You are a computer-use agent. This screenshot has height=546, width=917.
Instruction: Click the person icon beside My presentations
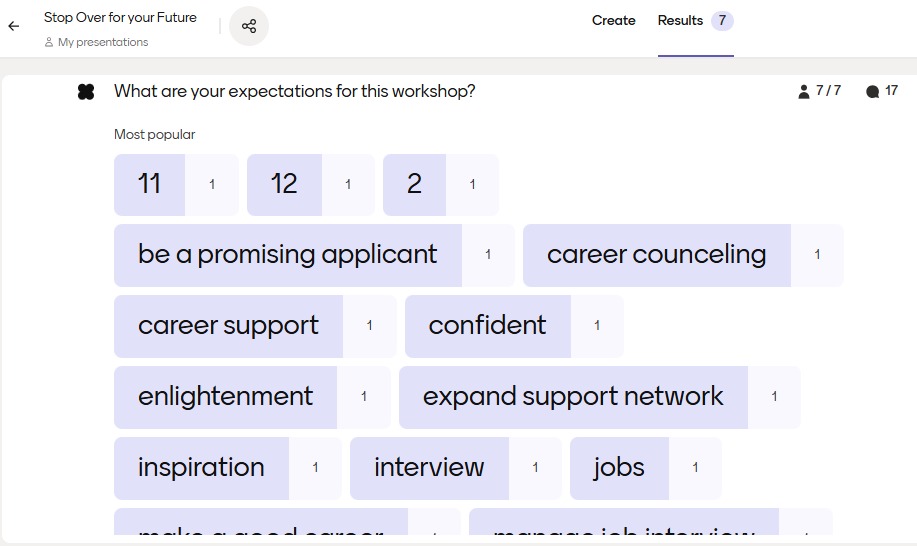[49, 43]
